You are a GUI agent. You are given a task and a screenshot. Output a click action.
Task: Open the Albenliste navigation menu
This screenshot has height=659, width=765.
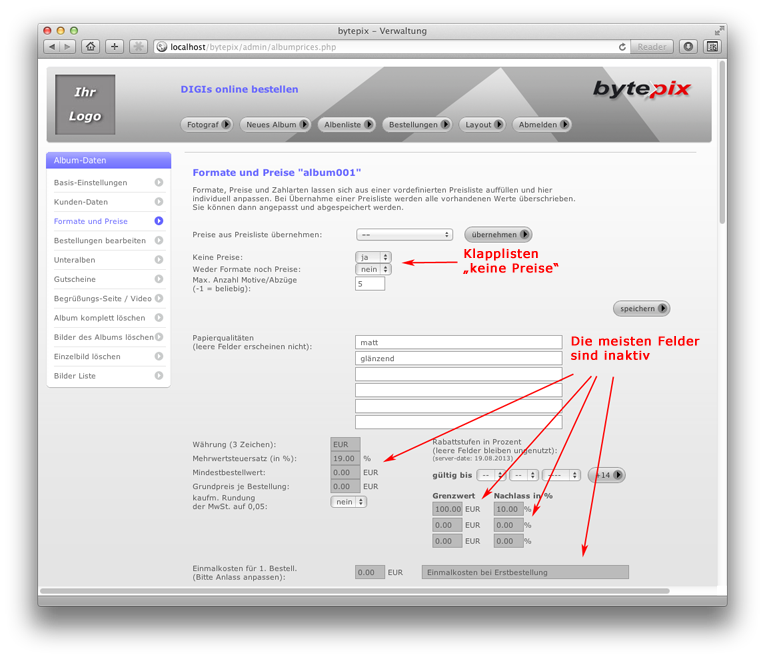[346, 125]
